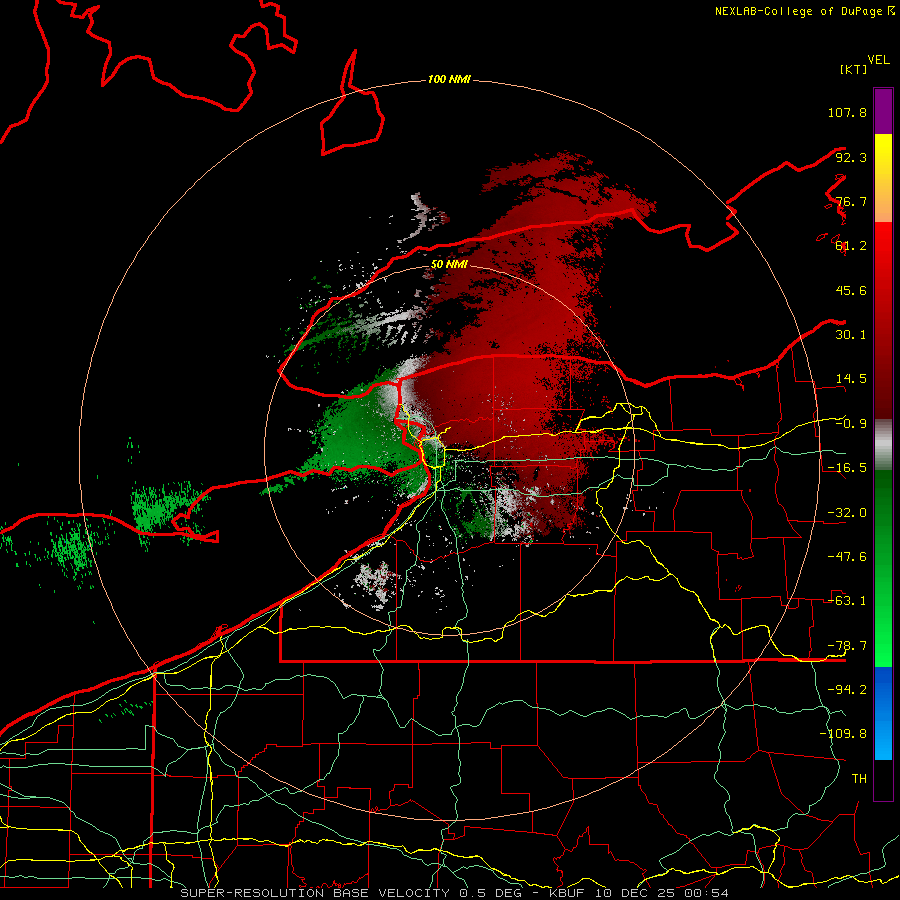Click the -32.0 velocity scale value
The image size is (900, 900).
847,513
